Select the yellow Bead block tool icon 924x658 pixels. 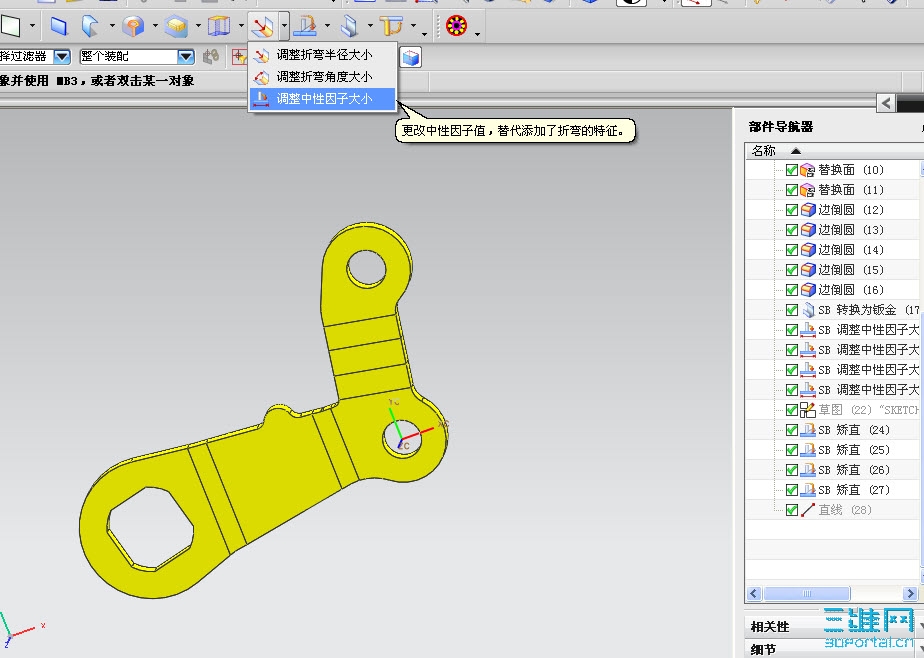pos(176,26)
